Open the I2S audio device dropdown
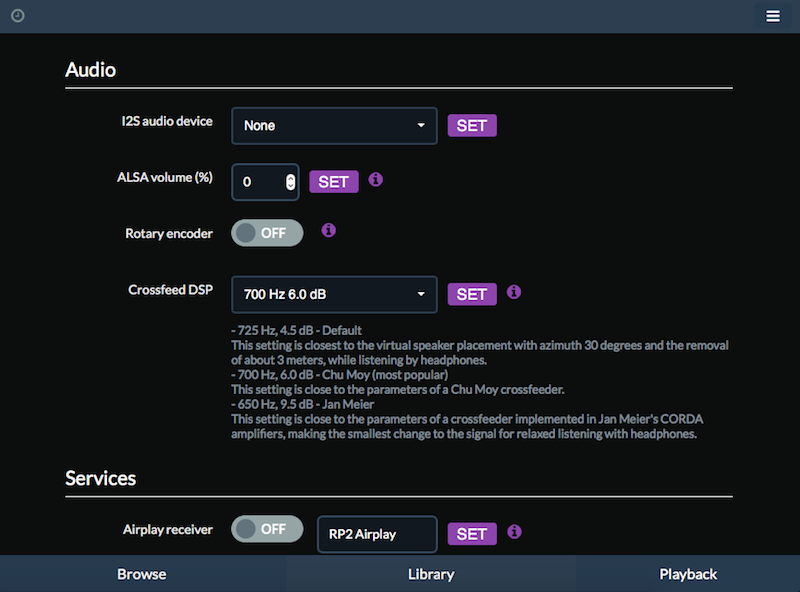 (334, 126)
